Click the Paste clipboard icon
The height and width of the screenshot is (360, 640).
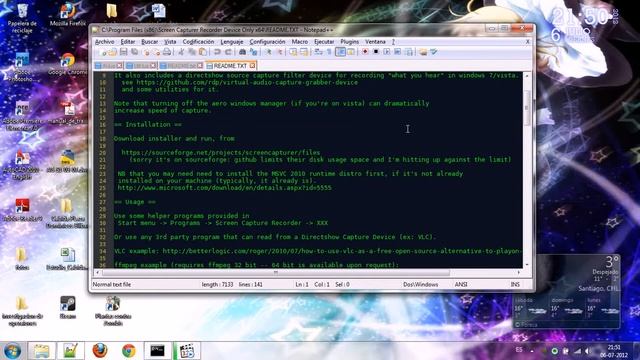point(202,52)
